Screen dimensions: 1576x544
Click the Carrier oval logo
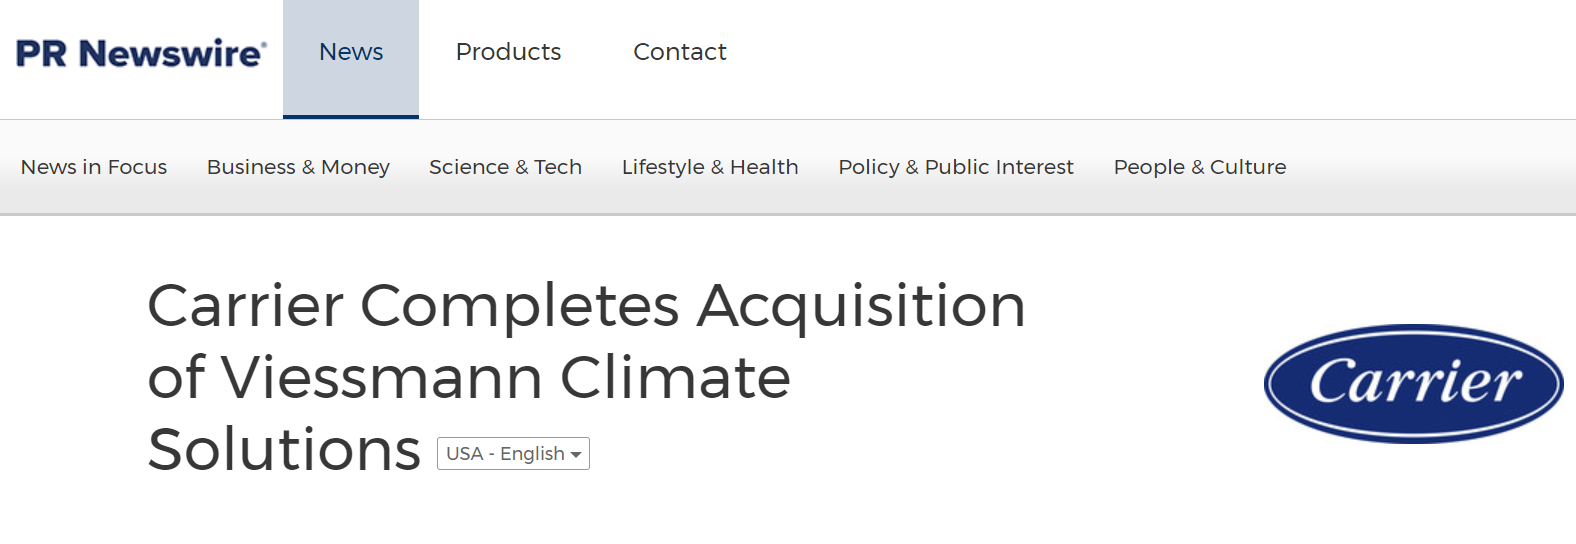click(1413, 383)
